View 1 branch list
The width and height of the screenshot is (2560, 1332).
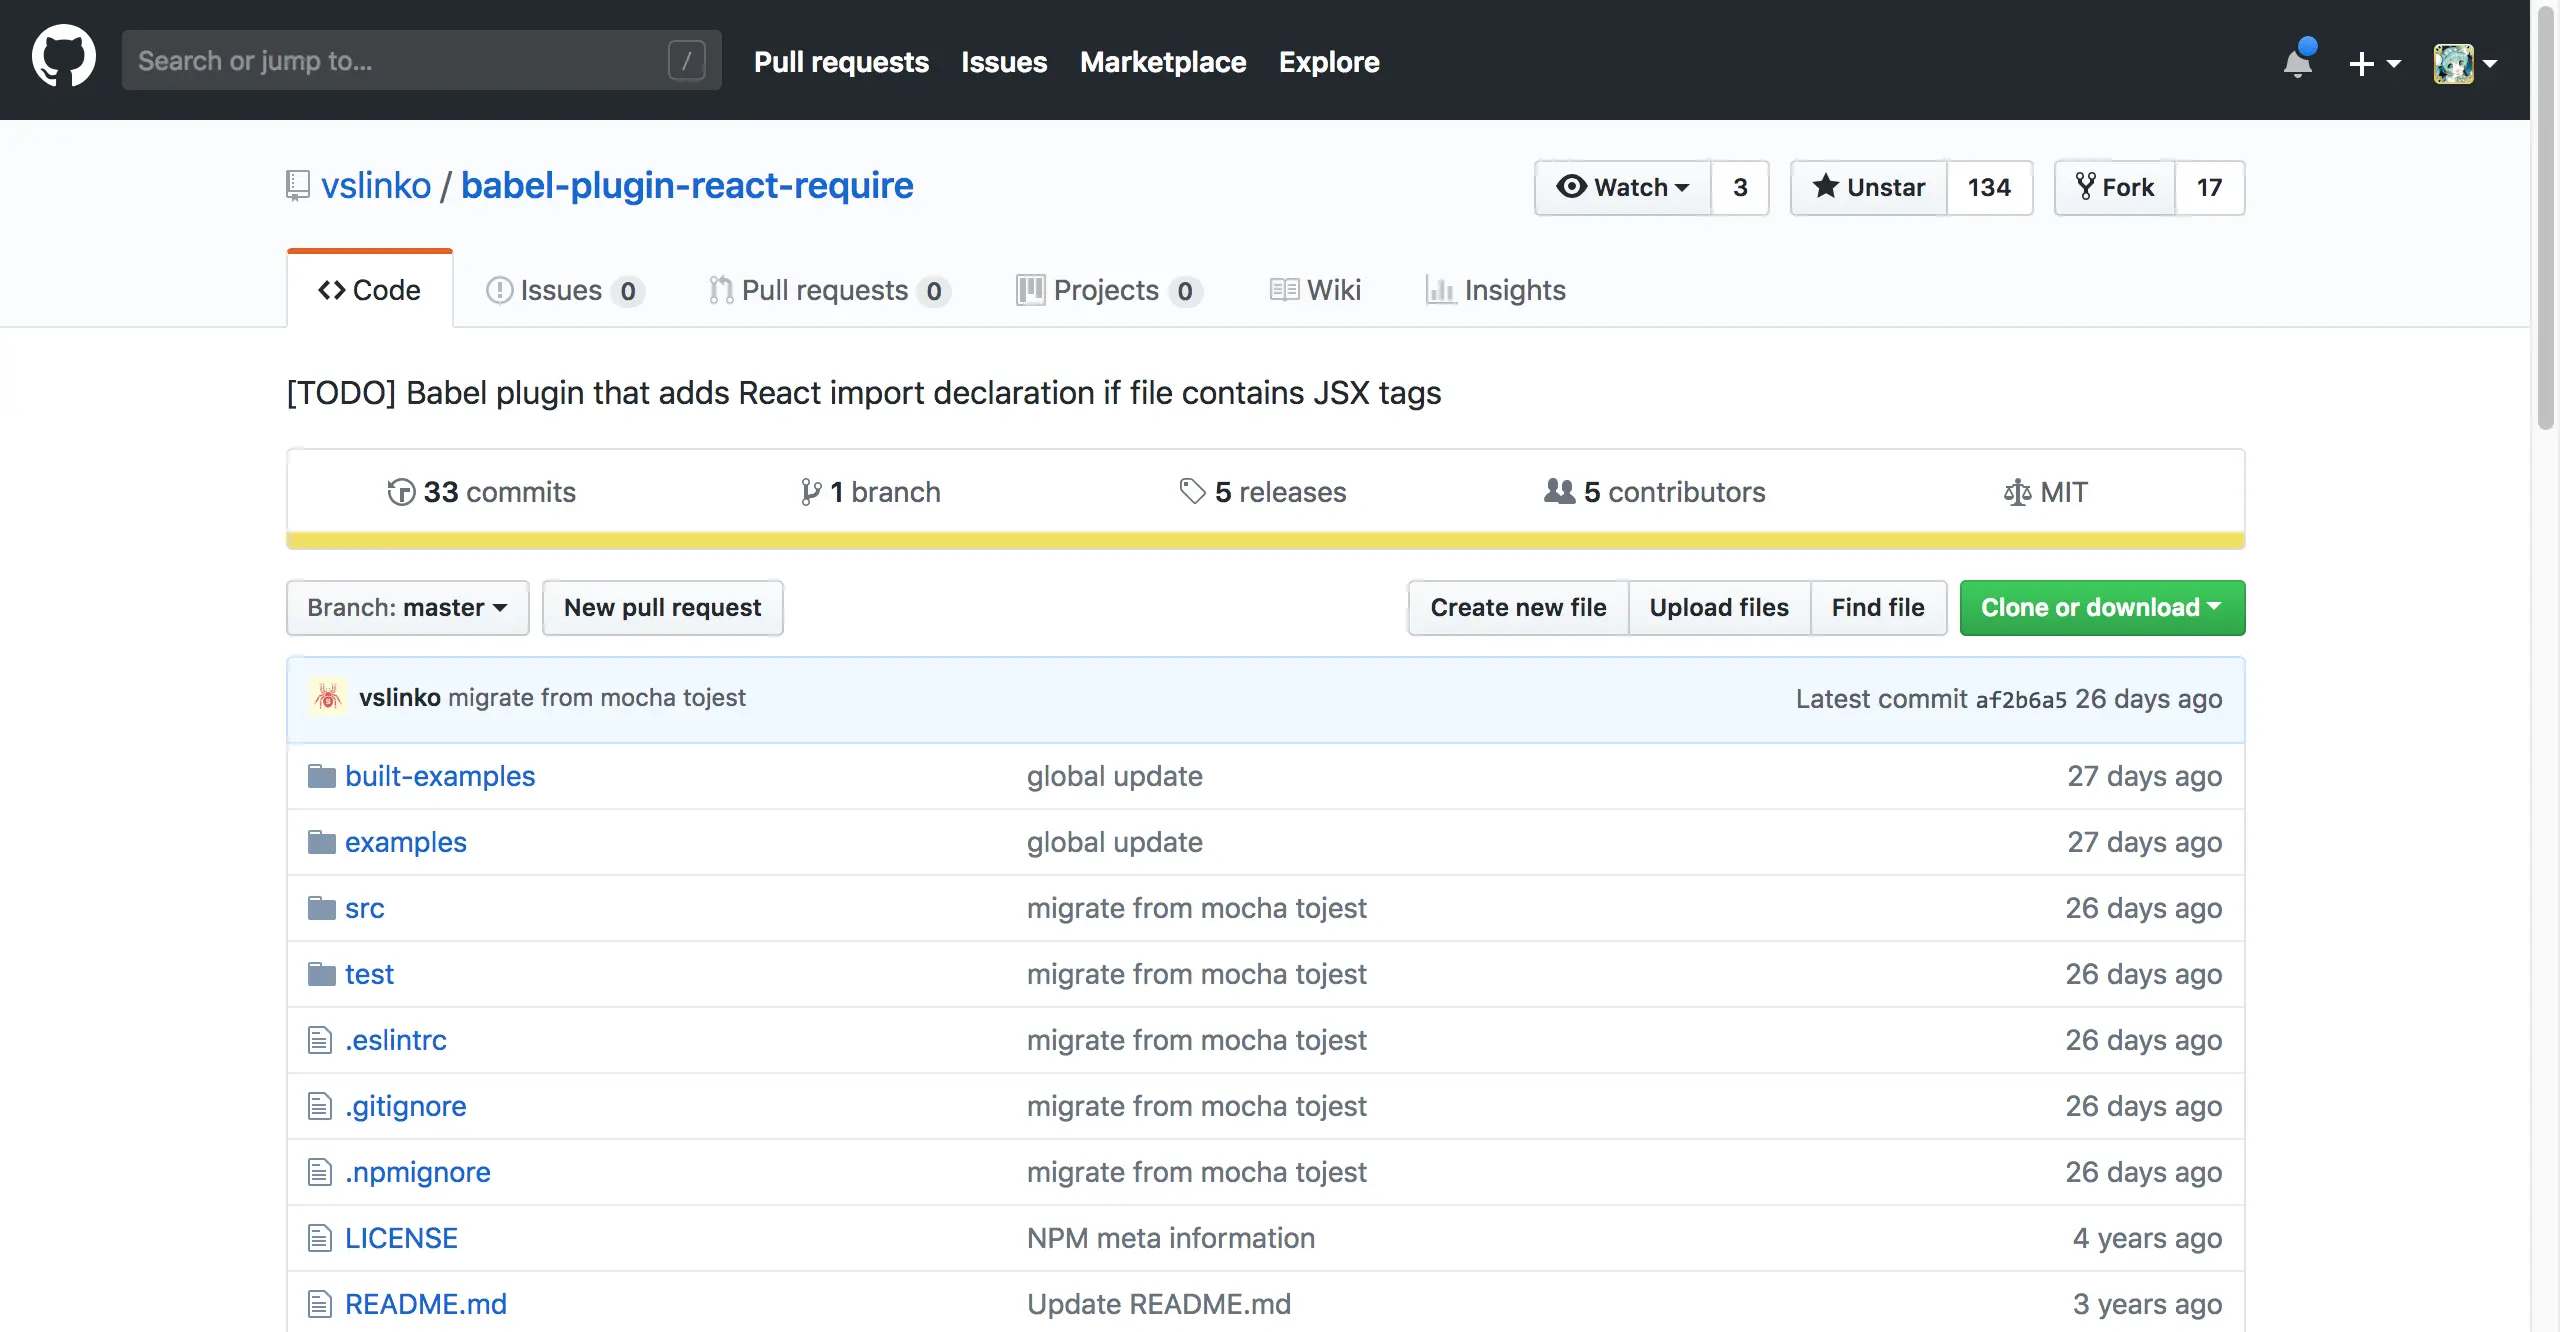pos(870,492)
